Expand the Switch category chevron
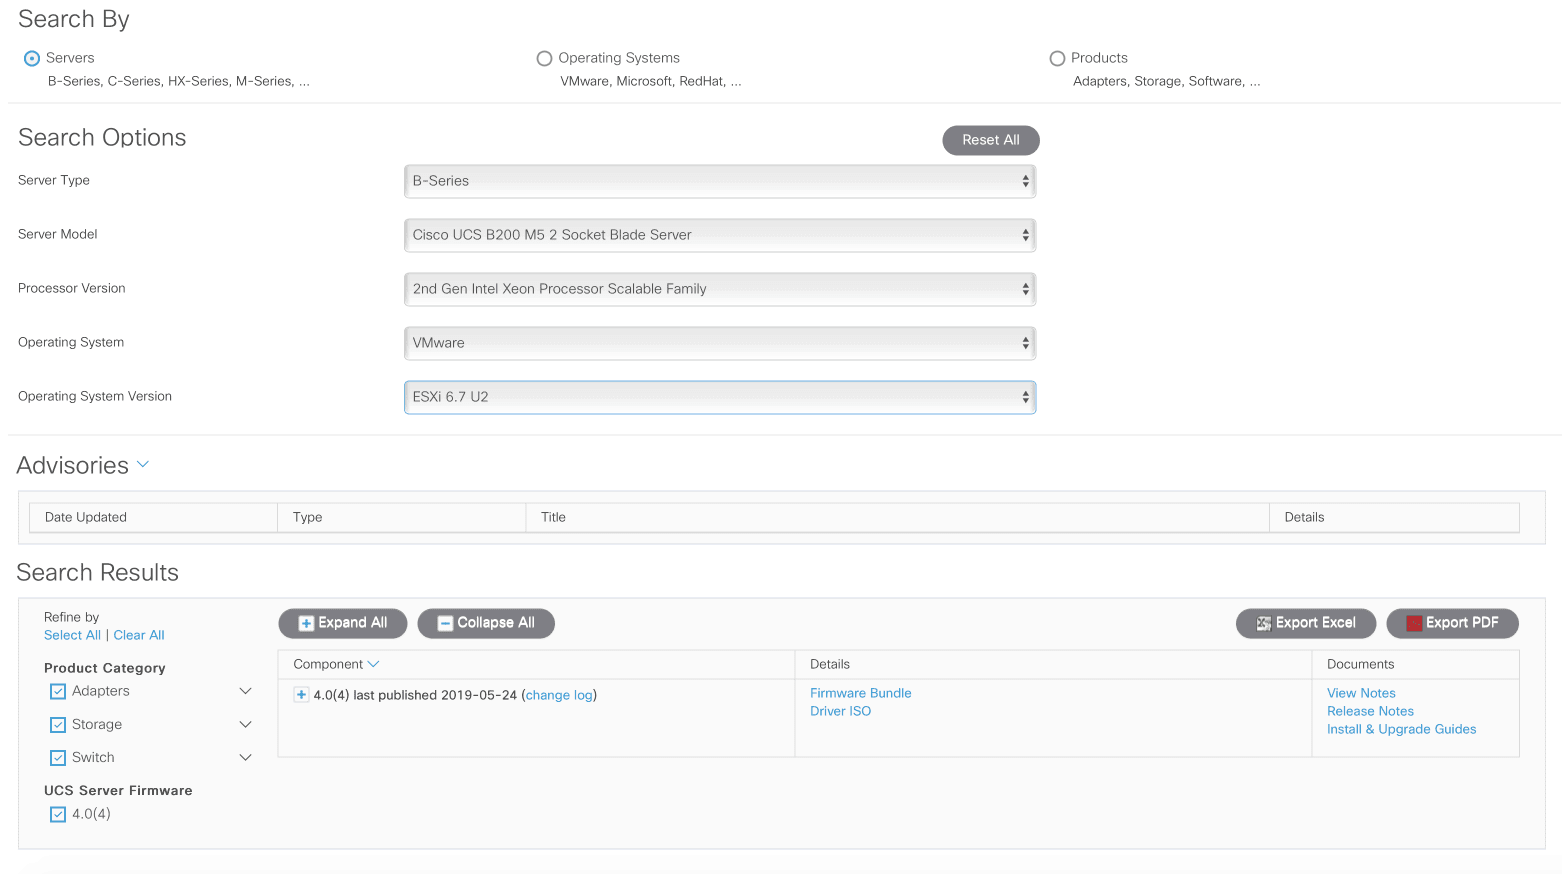 (245, 757)
